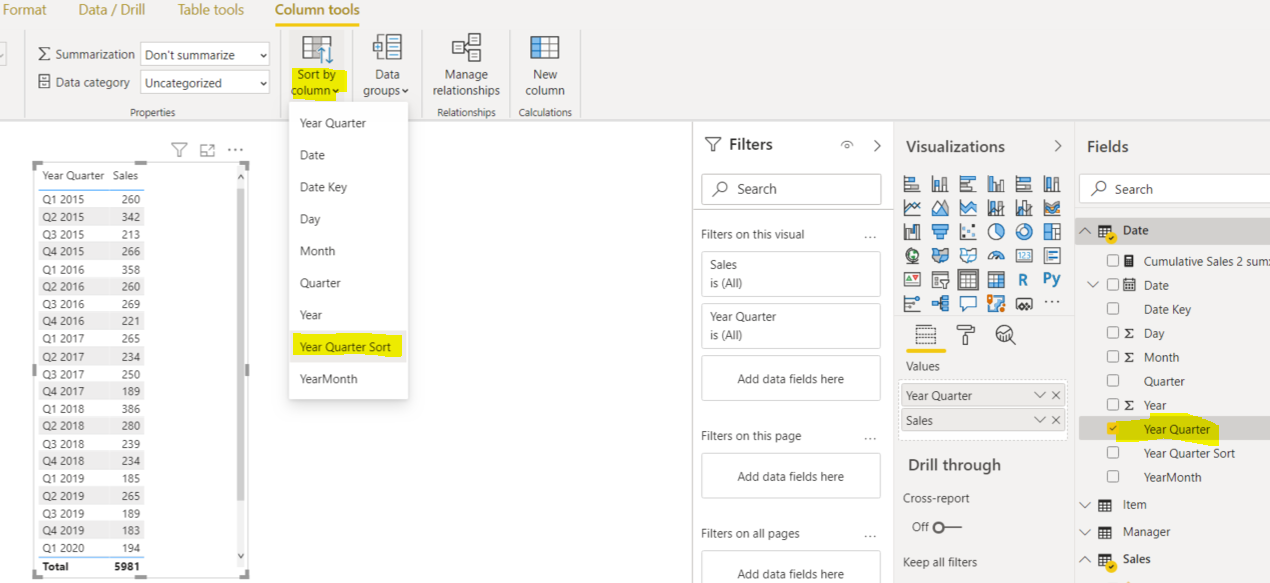Switch to the Data / Drill tab
The image size is (1270, 583).
coord(111,10)
